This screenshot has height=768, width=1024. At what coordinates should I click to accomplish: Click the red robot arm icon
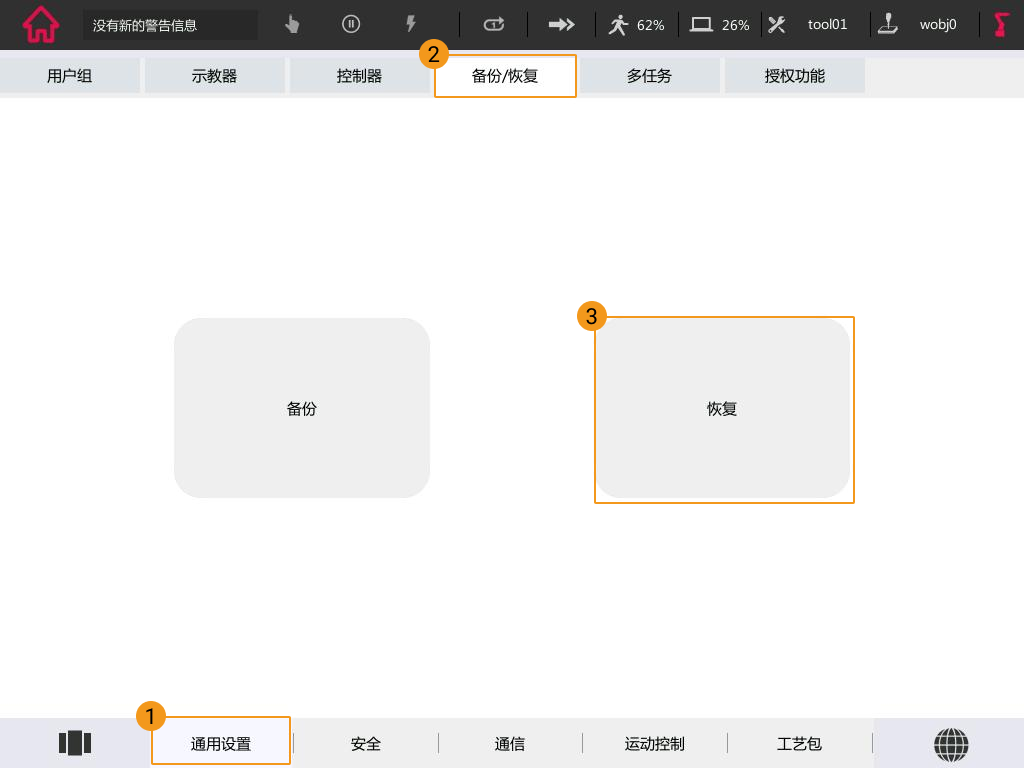(x=1002, y=25)
